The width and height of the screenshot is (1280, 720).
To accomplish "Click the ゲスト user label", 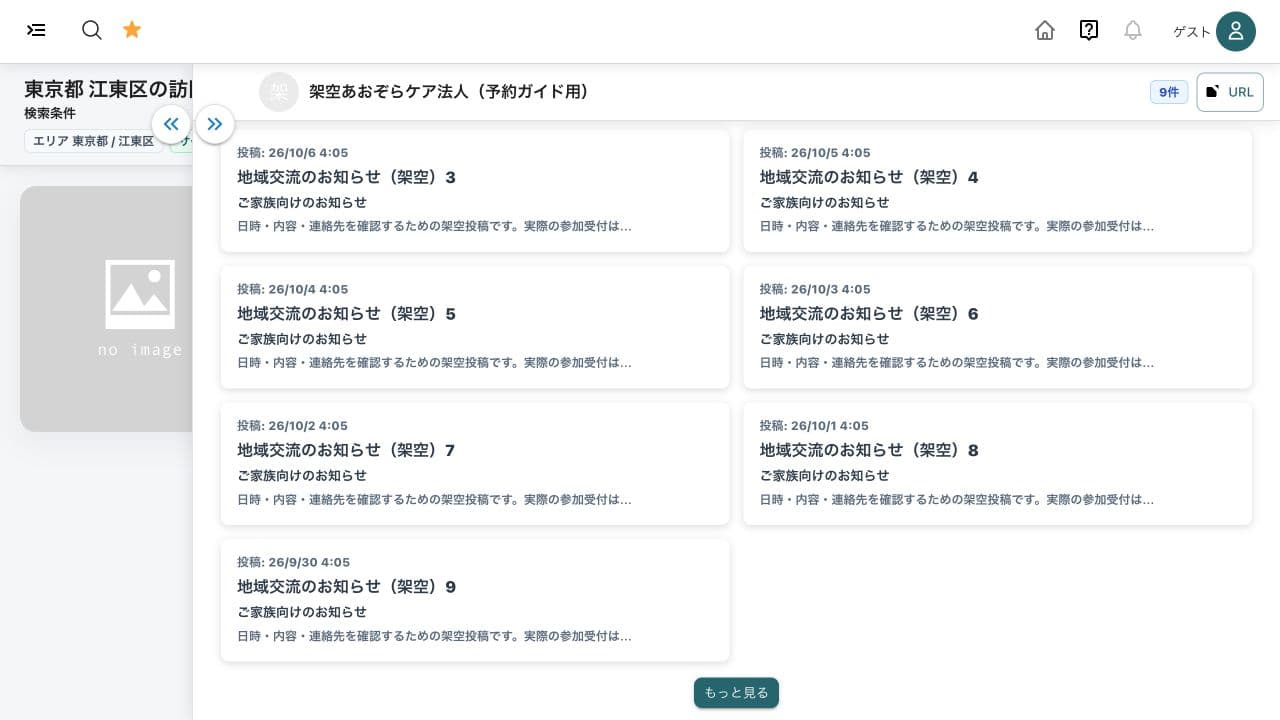I will (x=1192, y=32).
